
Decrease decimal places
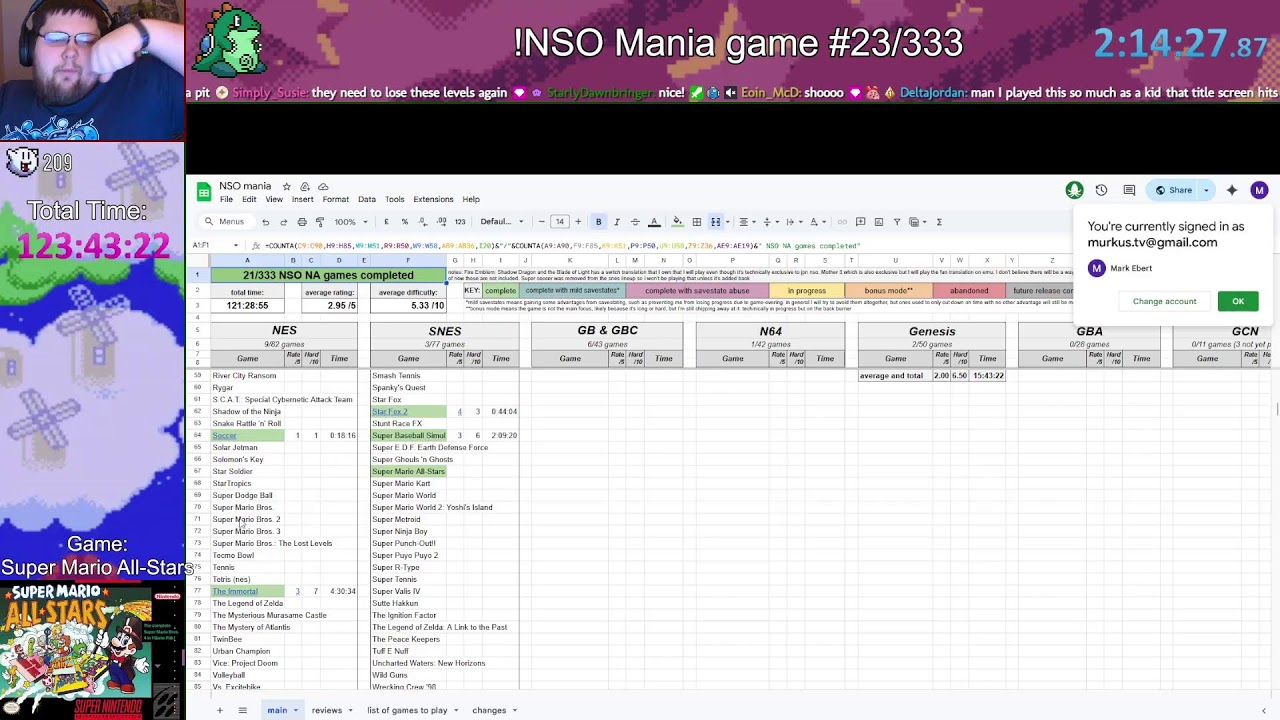click(422, 222)
